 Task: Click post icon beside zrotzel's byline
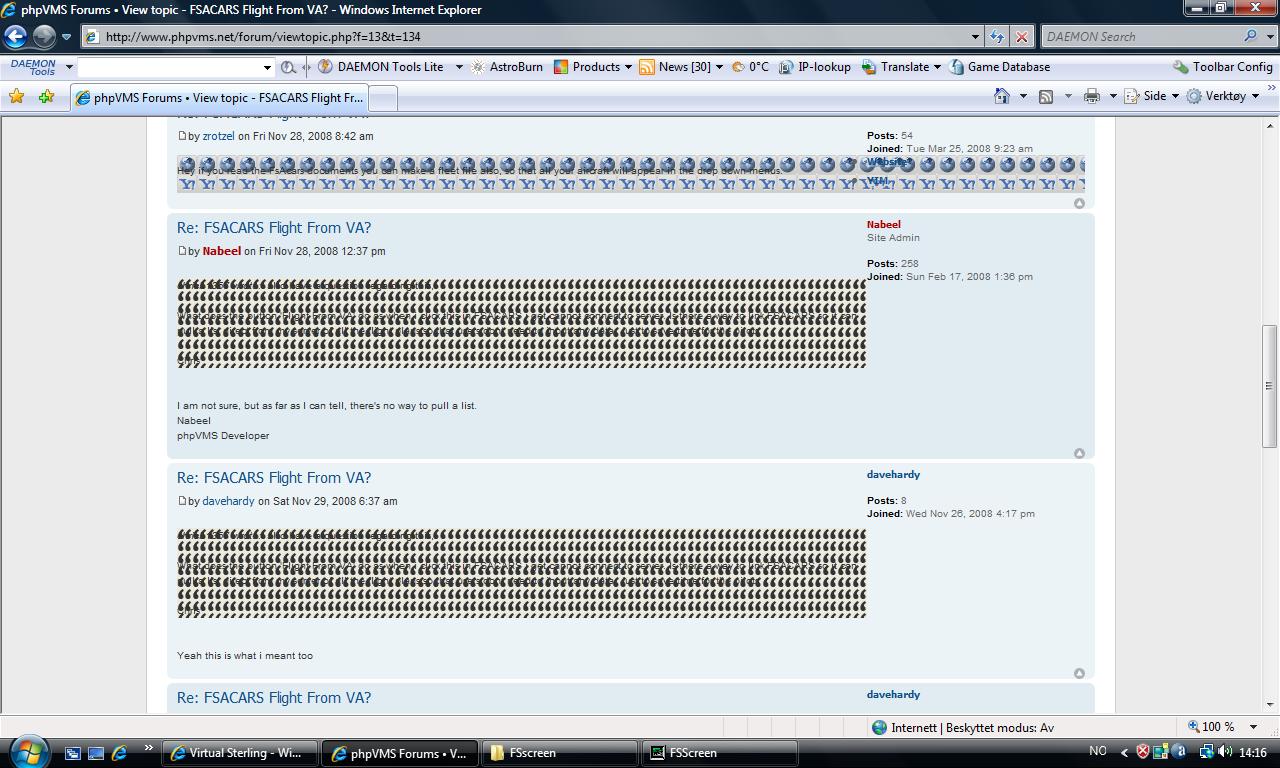pos(182,136)
